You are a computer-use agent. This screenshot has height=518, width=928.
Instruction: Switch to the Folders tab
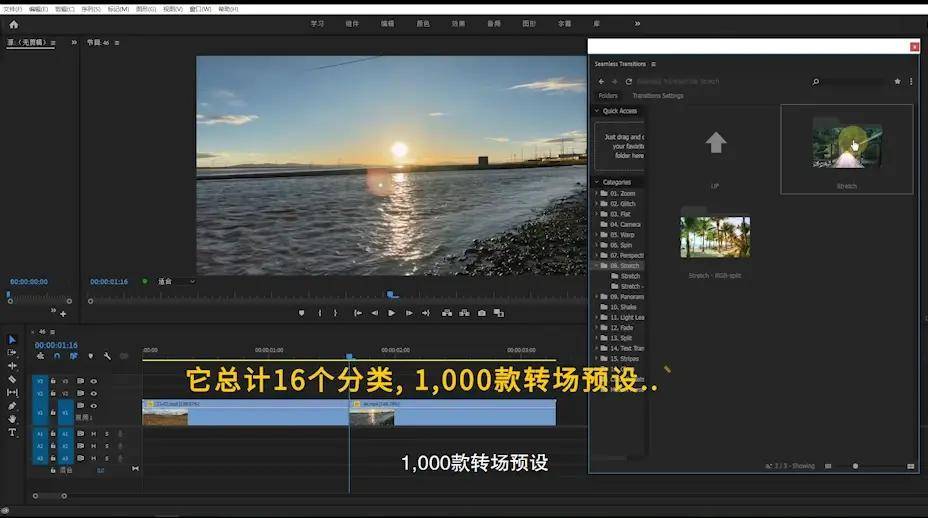(608, 95)
